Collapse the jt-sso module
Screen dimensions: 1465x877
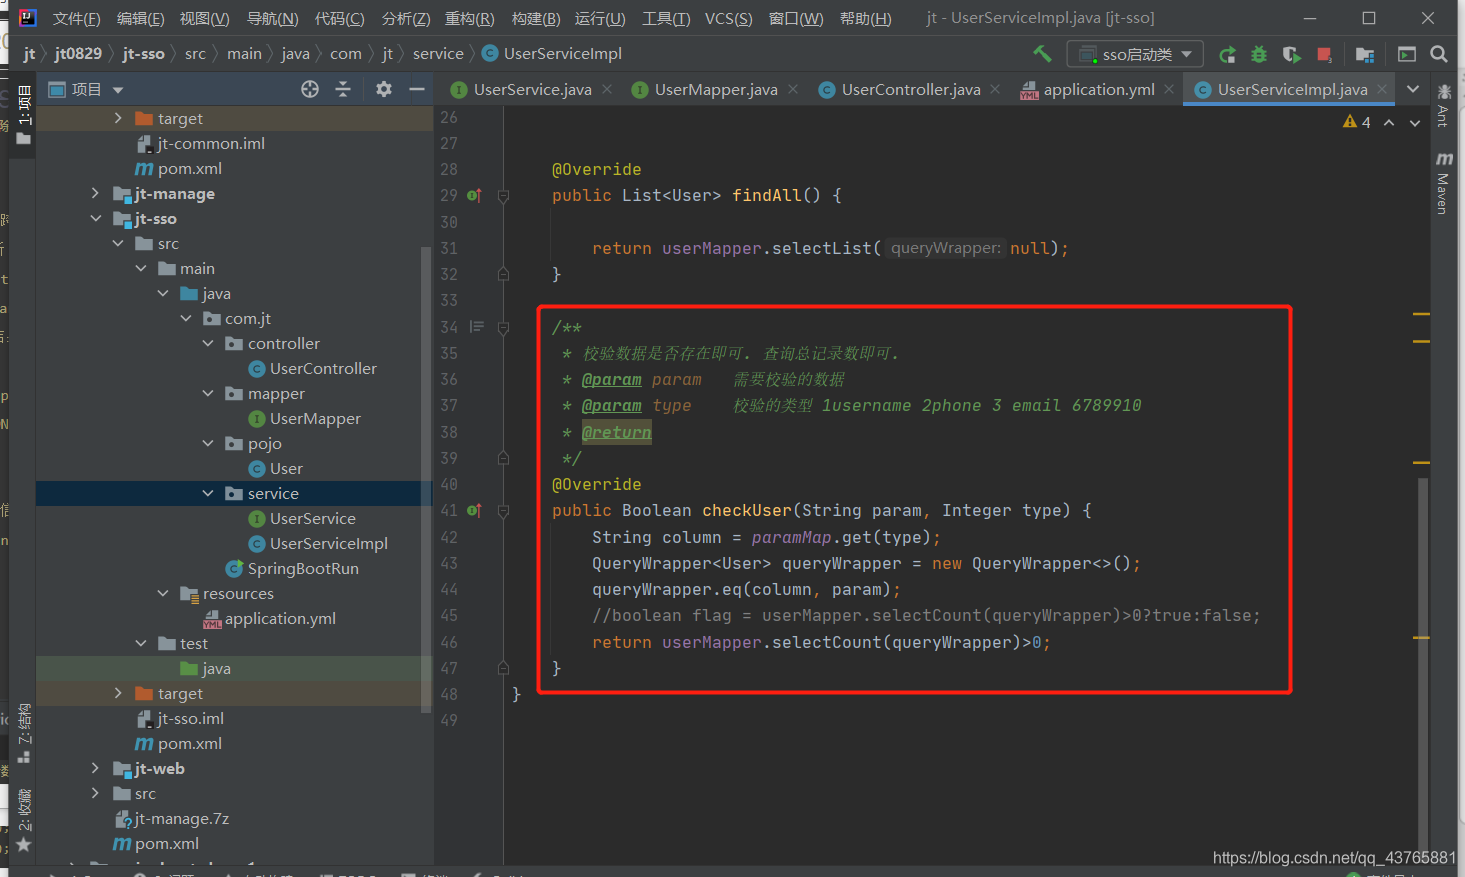pyautogui.click(x=95, y=218)
